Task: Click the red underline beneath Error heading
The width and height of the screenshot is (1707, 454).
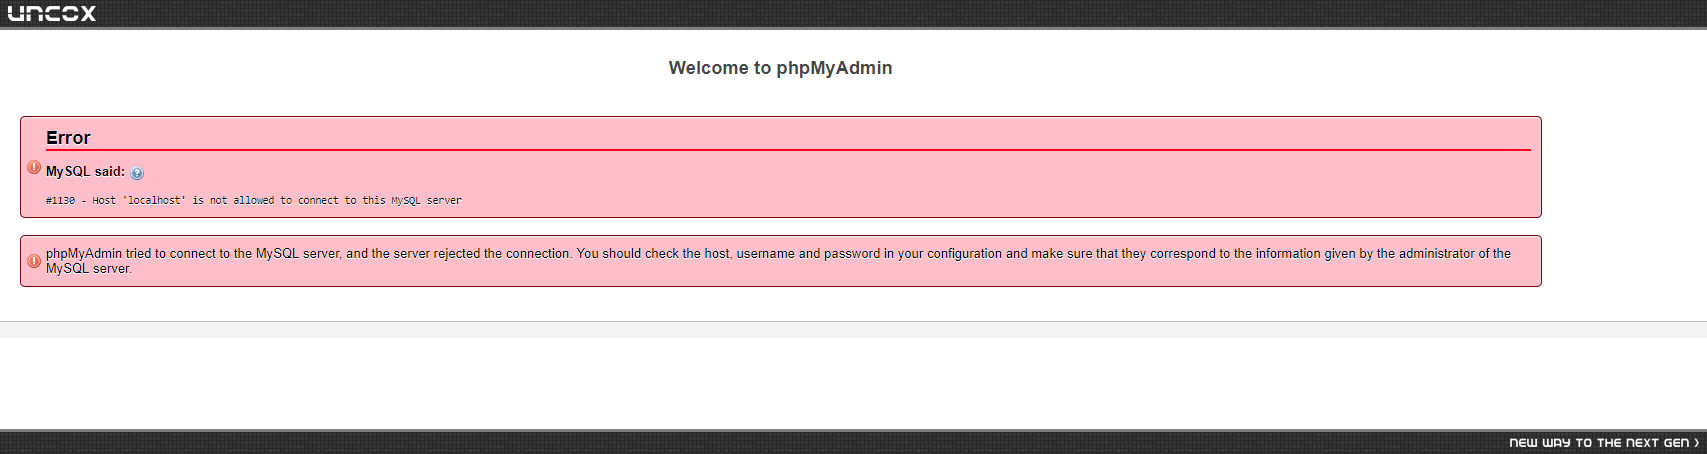Action: [x=788, y=150]
